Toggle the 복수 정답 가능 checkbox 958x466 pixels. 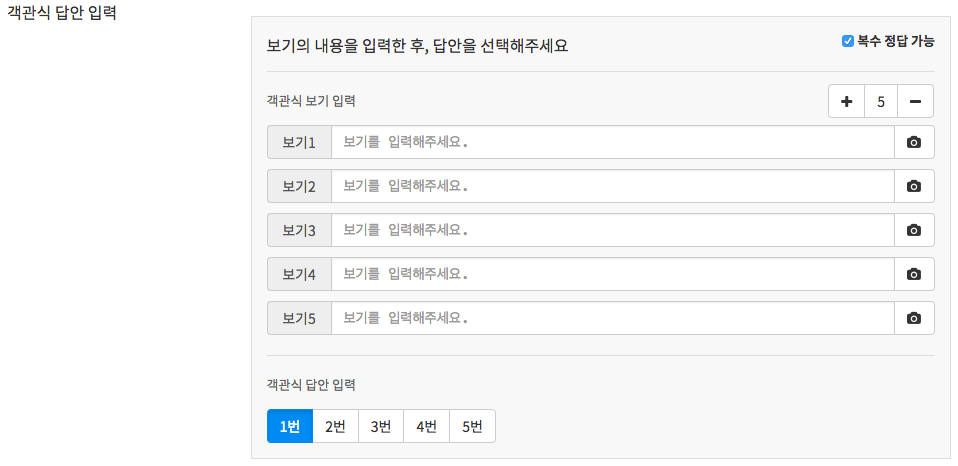pyautogui.click(x=848, y=41)
